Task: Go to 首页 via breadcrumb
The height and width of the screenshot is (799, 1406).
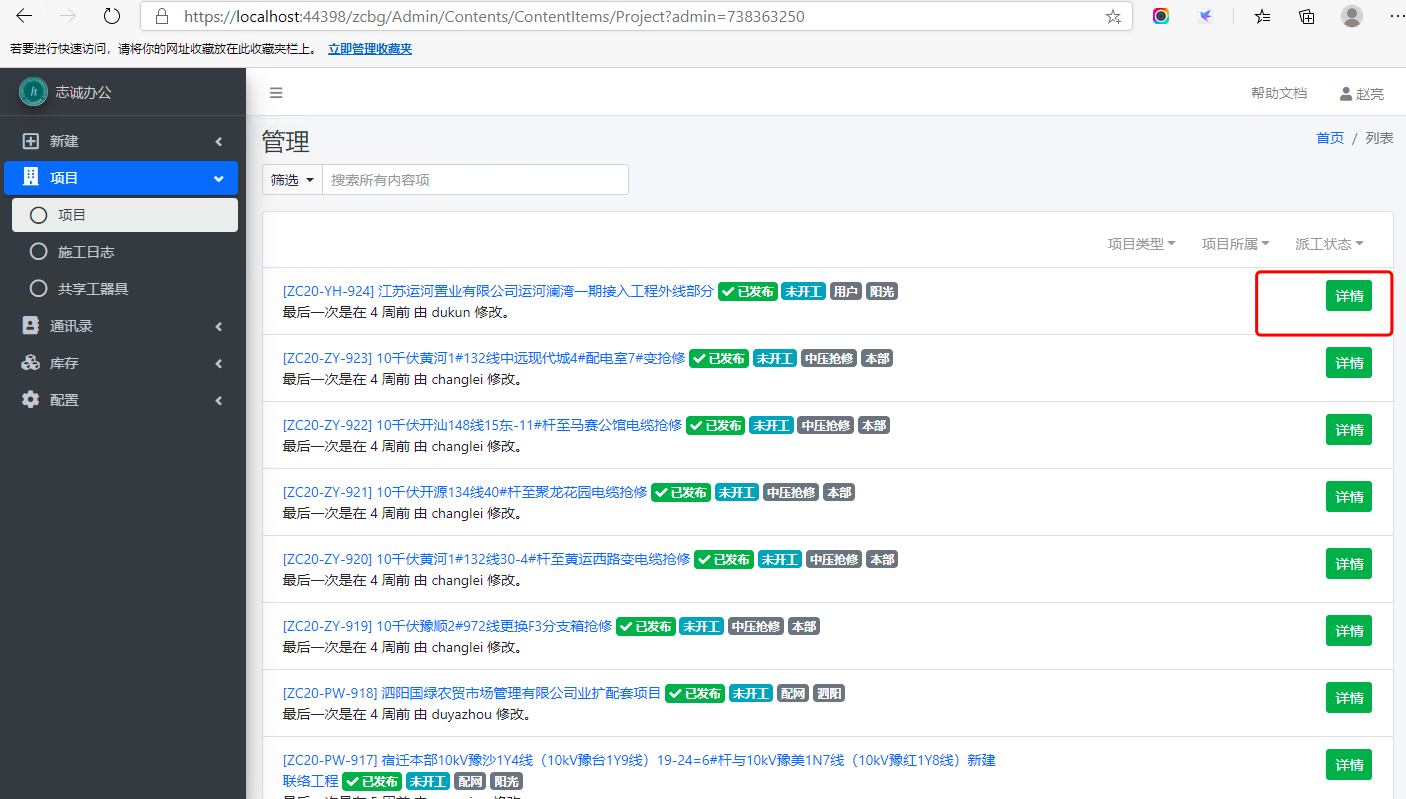Action: 1330,137
